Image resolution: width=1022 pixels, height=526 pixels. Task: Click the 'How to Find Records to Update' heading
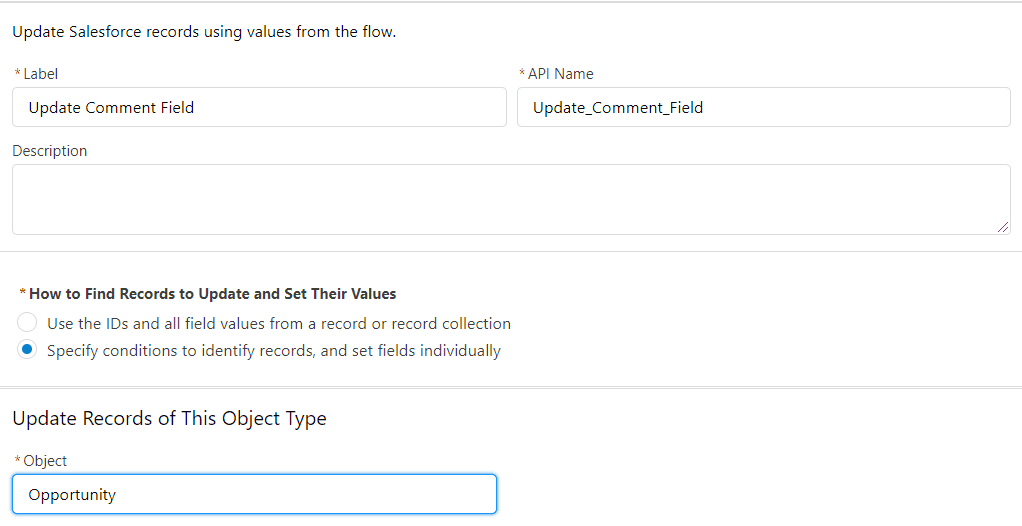tap(212, 294)
